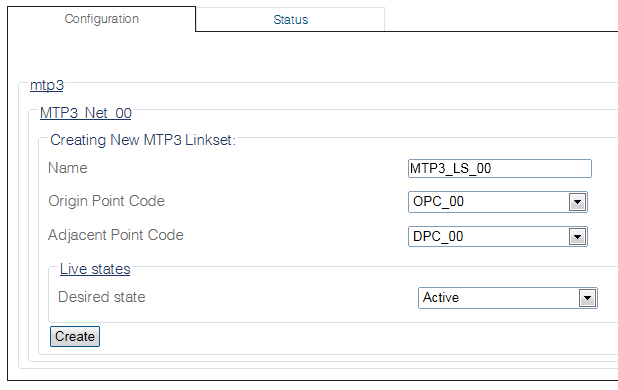Select the OPC_00 value text

[438, 202]
